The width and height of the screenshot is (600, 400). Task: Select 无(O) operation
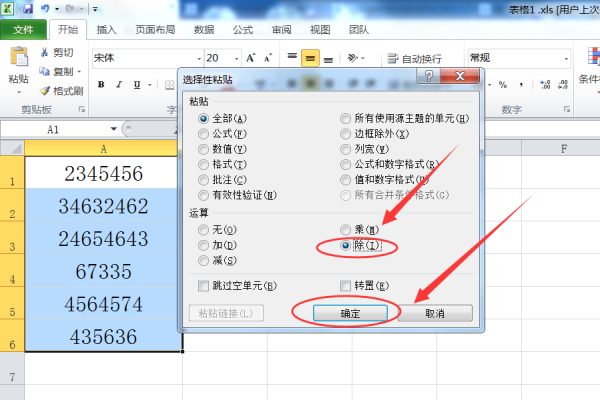(217, 230)
